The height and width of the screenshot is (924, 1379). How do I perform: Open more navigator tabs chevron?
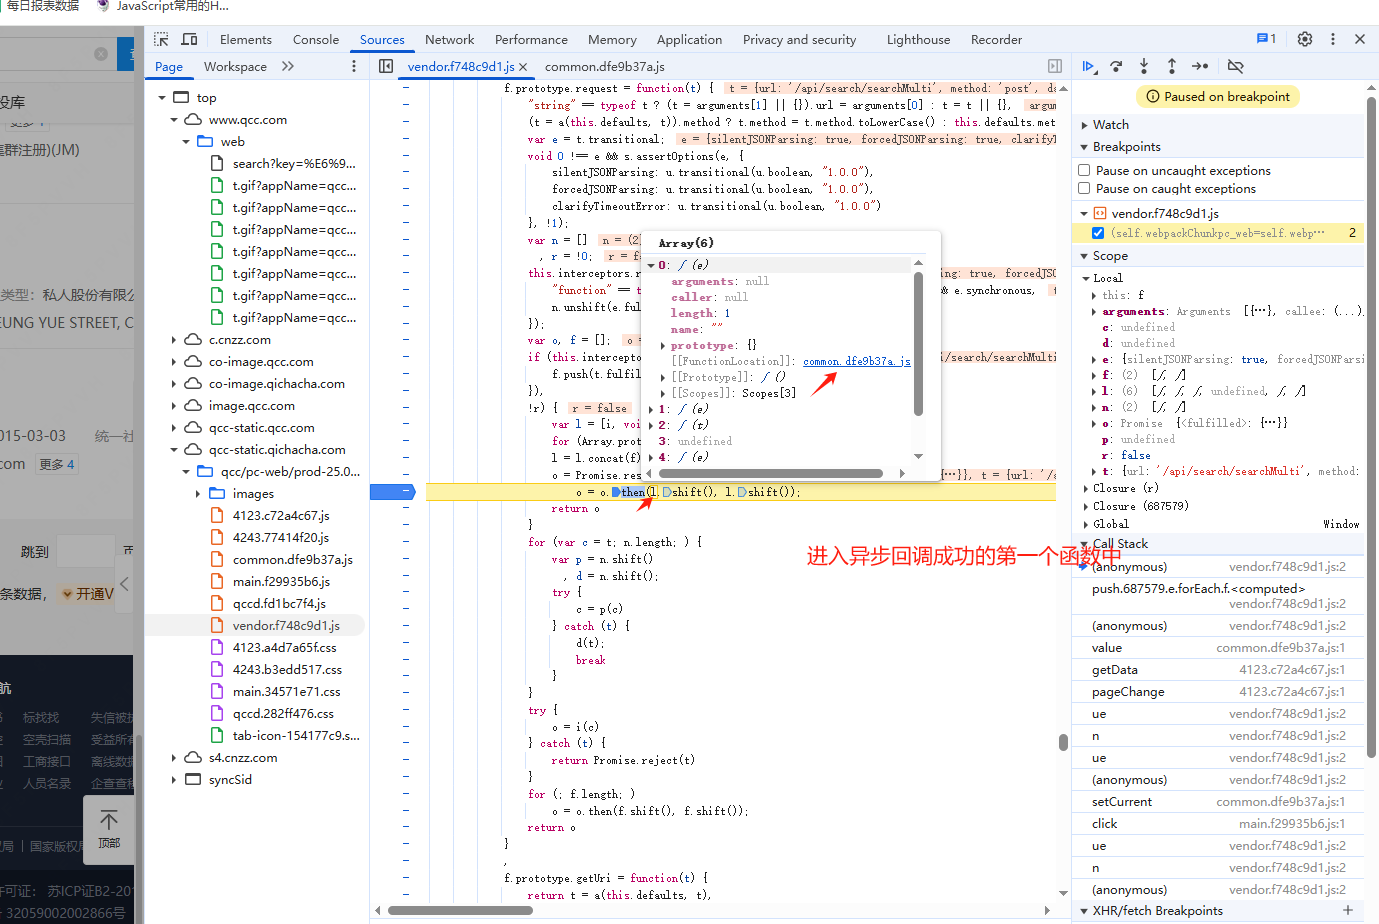(x=288, y=66)
